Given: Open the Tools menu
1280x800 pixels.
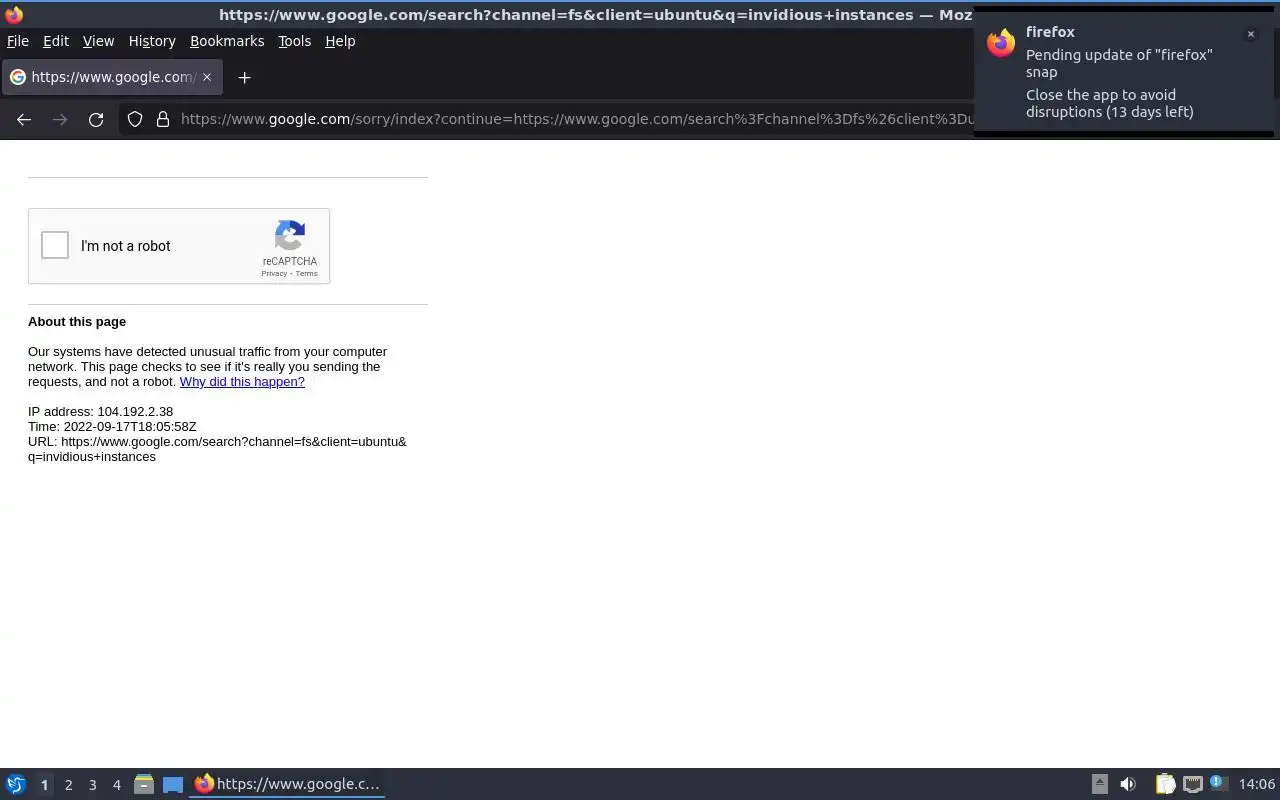Looking at the screenshot, I should [294, 41].
